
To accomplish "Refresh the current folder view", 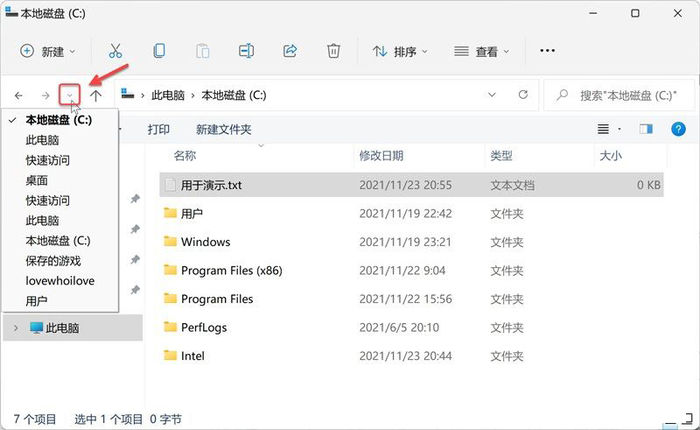I will [x=523, y=95].
